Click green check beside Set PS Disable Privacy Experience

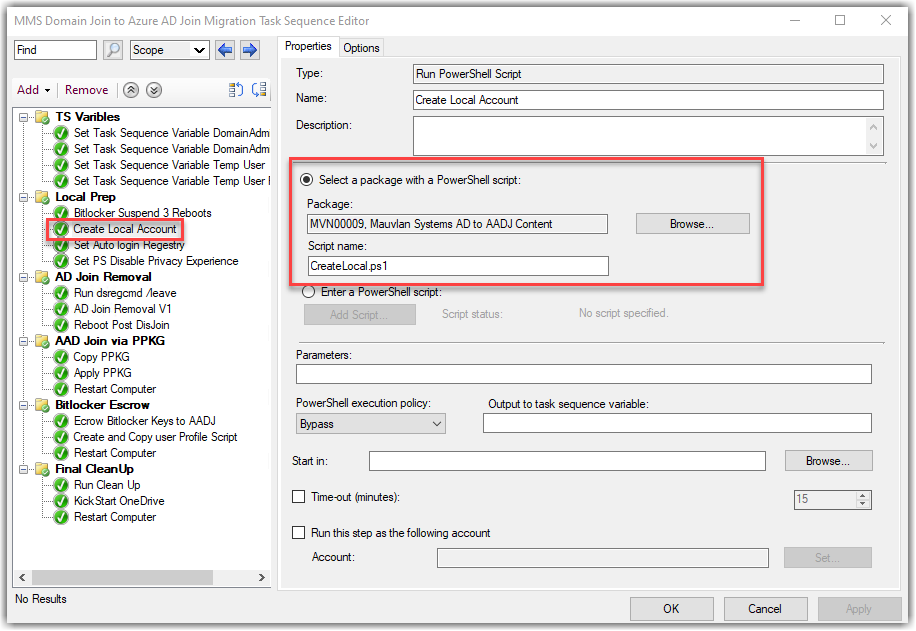61,261
